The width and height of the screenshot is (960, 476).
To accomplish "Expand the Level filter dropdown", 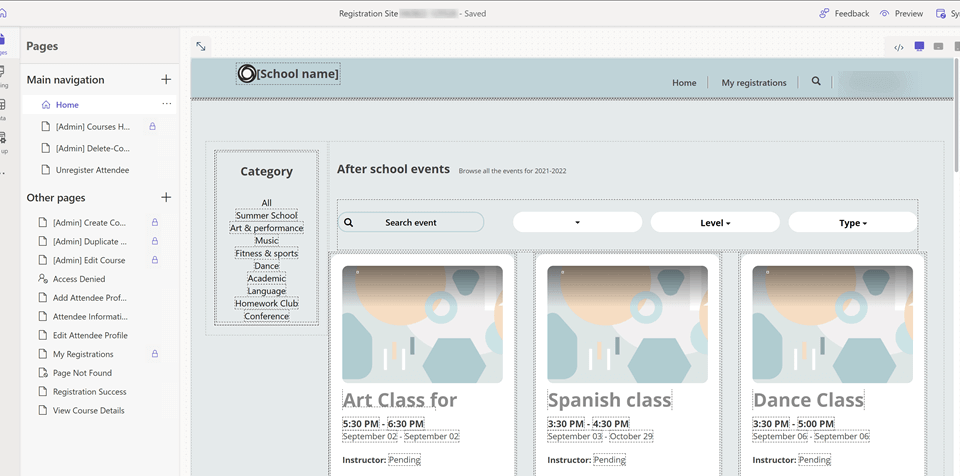I will coord(715,223).
